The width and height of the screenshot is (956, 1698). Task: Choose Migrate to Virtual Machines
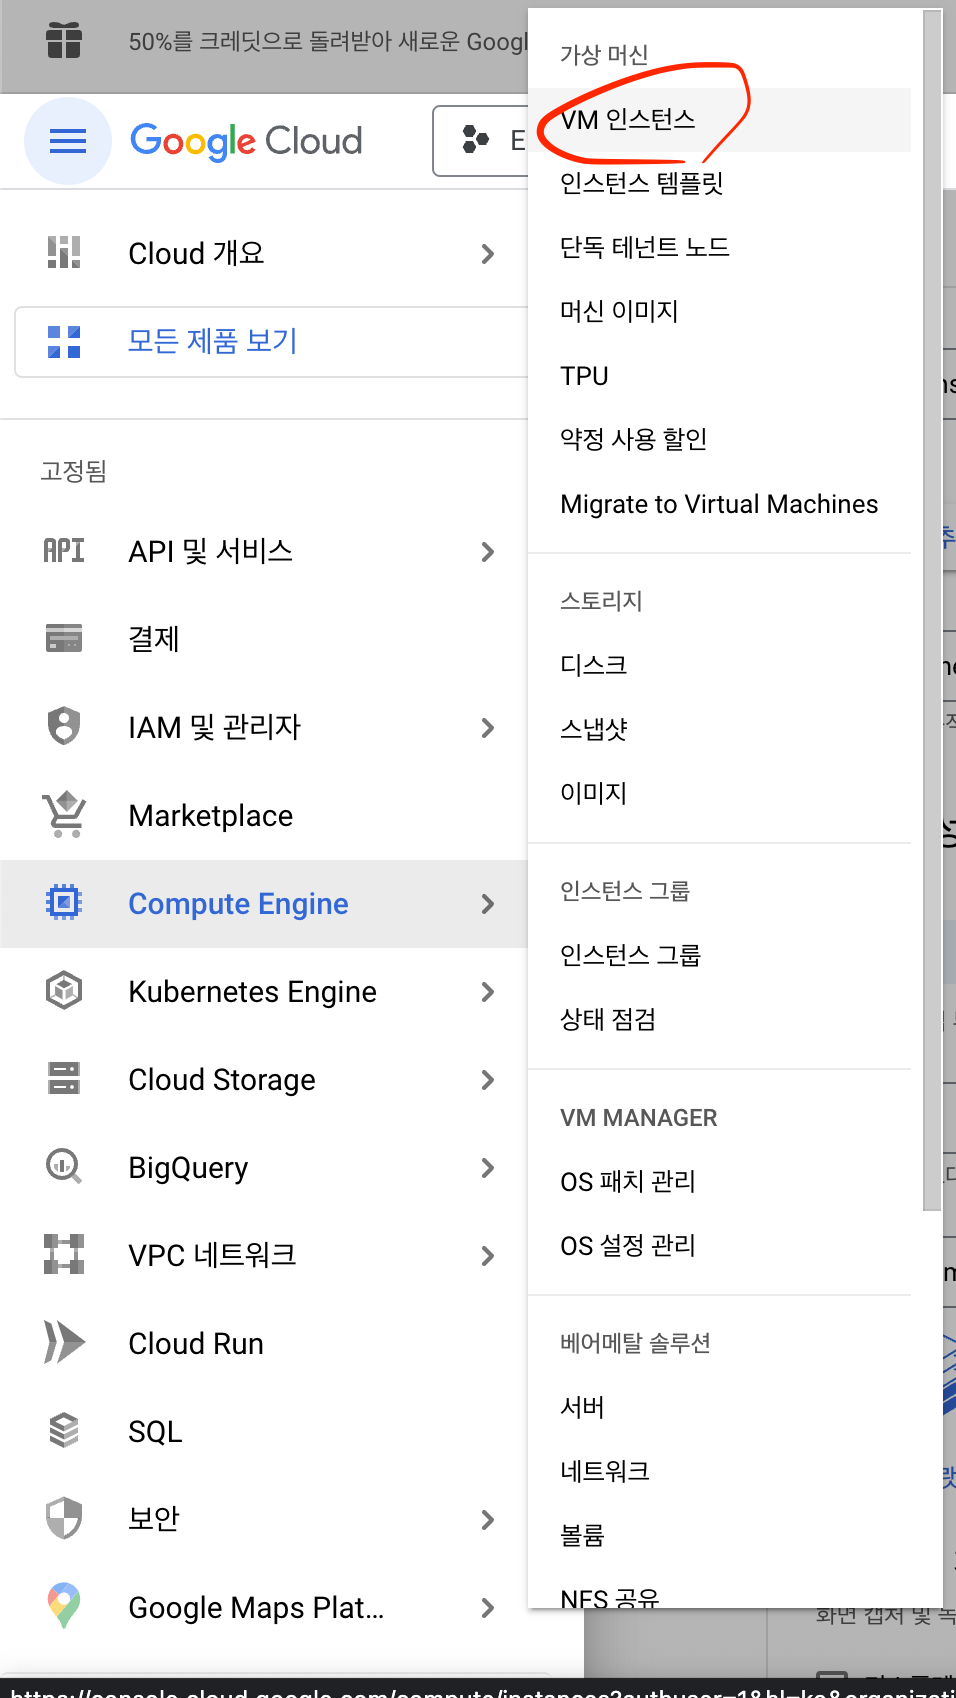(720, 504)
